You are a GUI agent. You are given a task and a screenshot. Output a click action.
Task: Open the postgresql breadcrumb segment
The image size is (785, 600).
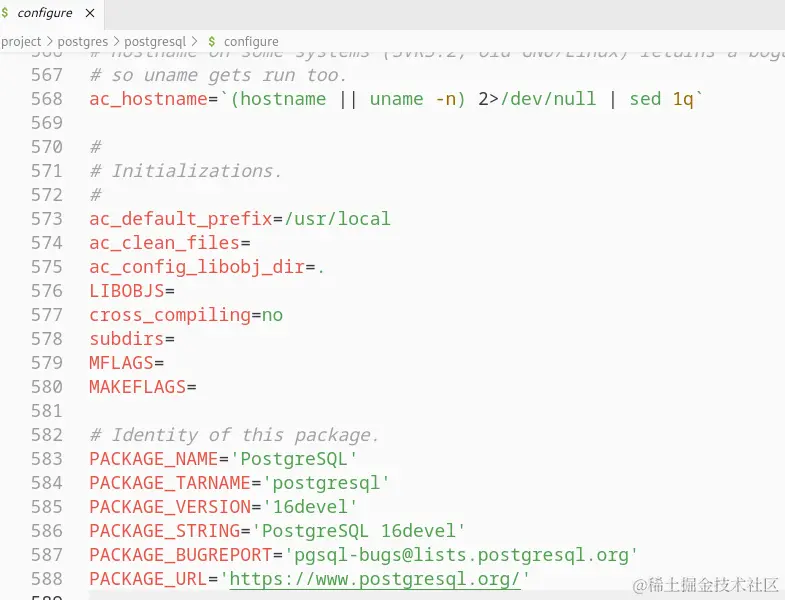[155, 42]
